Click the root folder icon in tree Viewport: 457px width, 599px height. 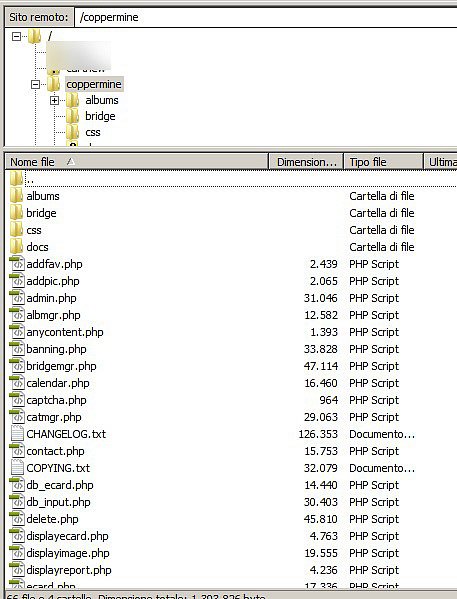pos(34,37)
